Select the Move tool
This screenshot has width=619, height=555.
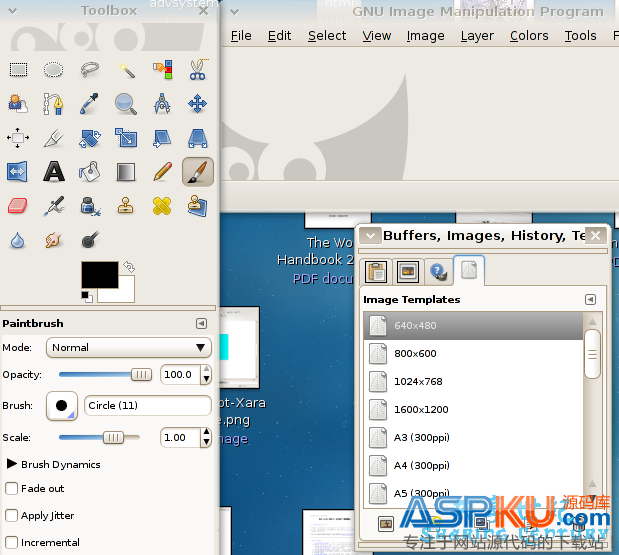[x=198, y=104]
